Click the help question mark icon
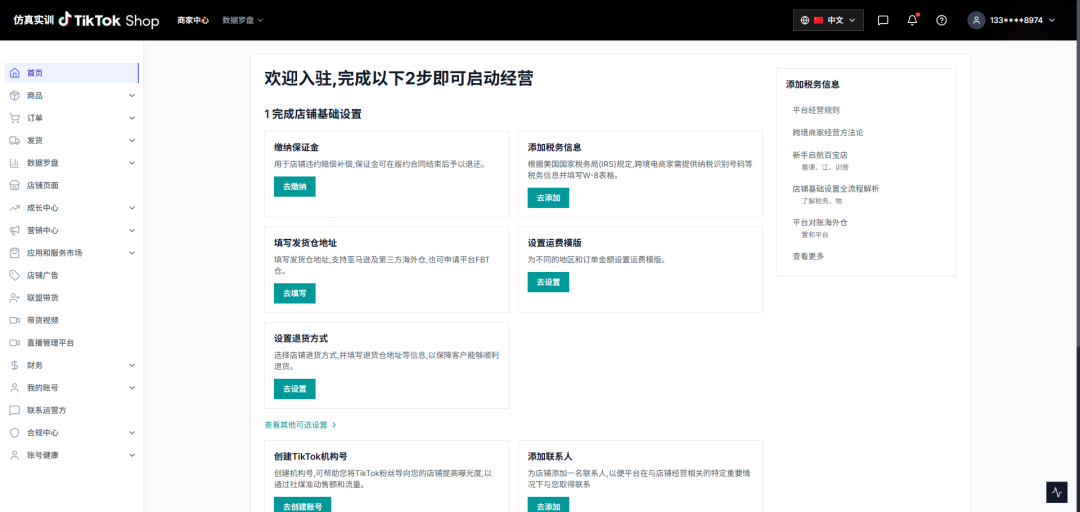This screenshot has height=512, width=1080. [x=941, y=20]
